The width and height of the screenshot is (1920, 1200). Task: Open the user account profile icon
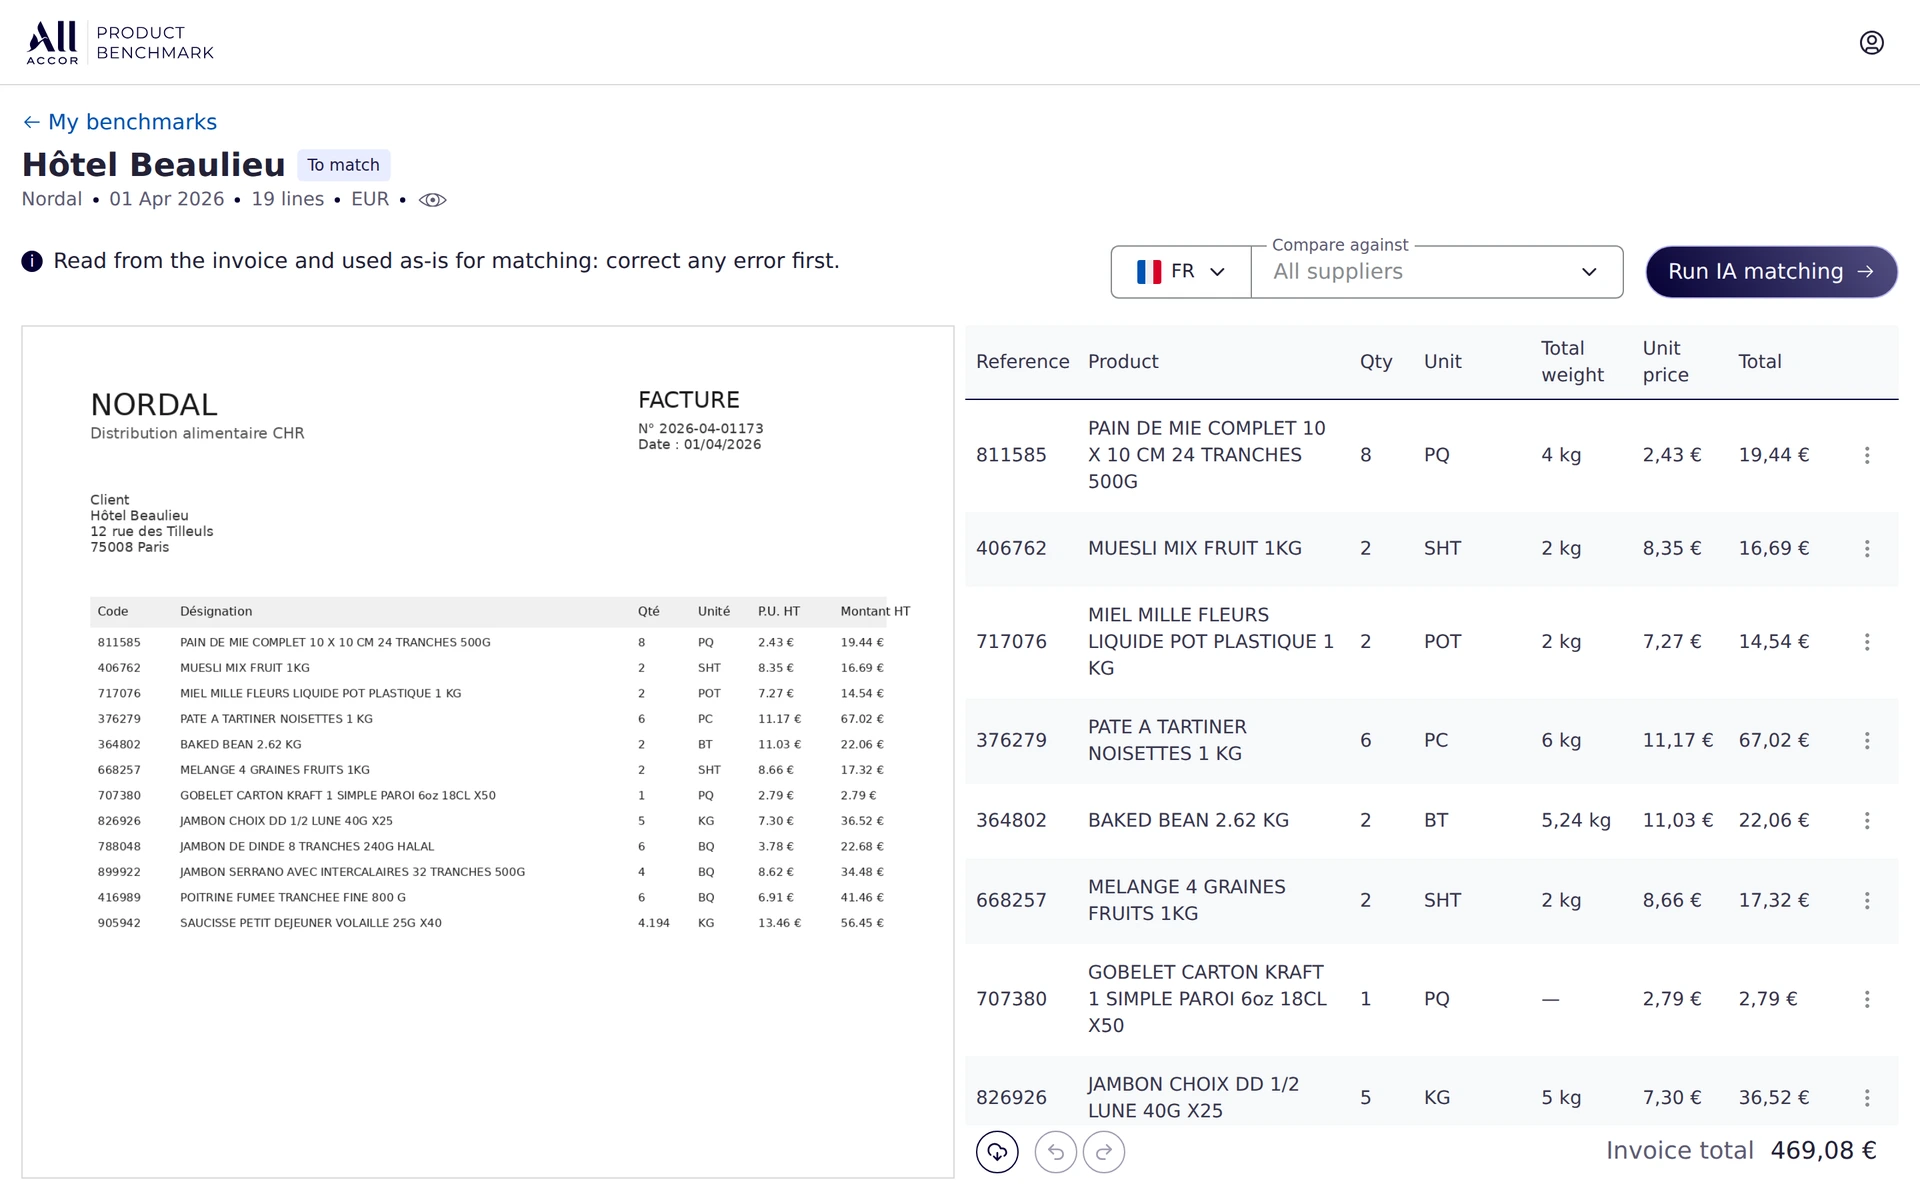click(1871, 42)
